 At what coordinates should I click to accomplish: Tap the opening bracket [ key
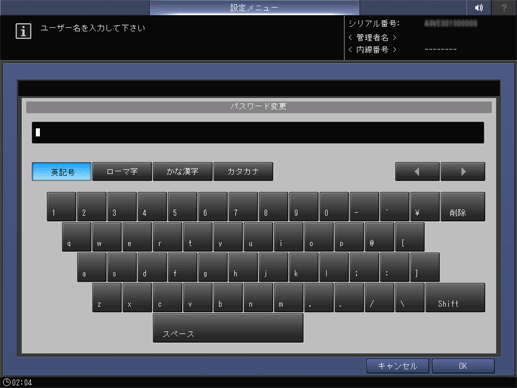point(410,237)
